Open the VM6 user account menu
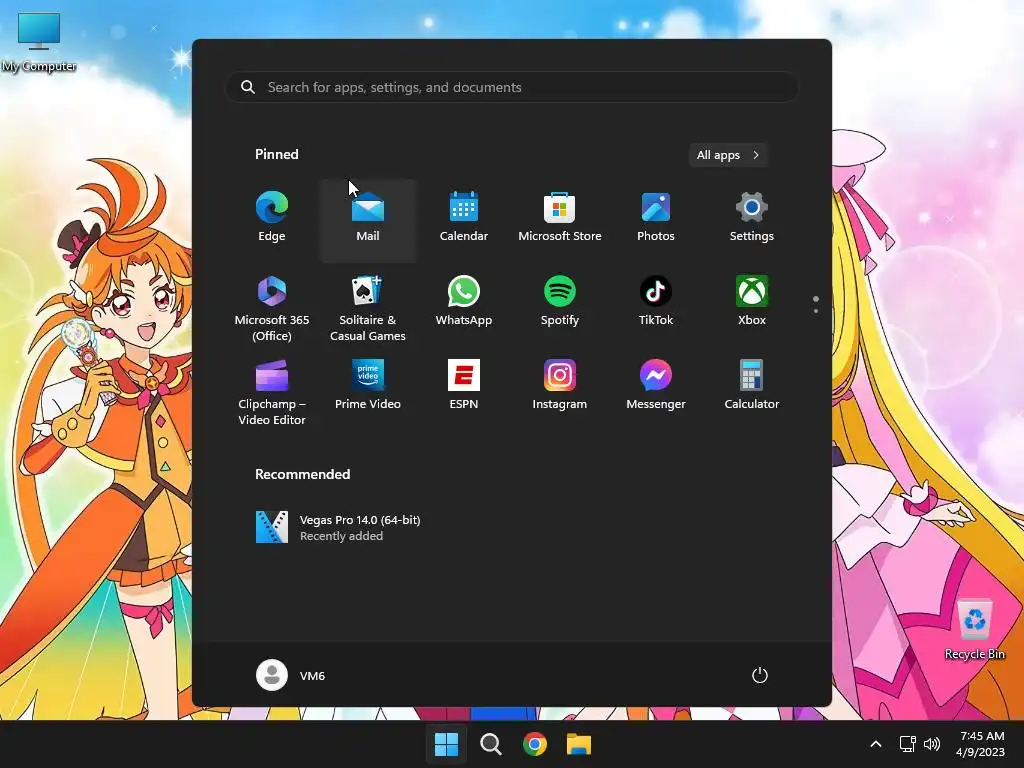 [x=291, y=675]
